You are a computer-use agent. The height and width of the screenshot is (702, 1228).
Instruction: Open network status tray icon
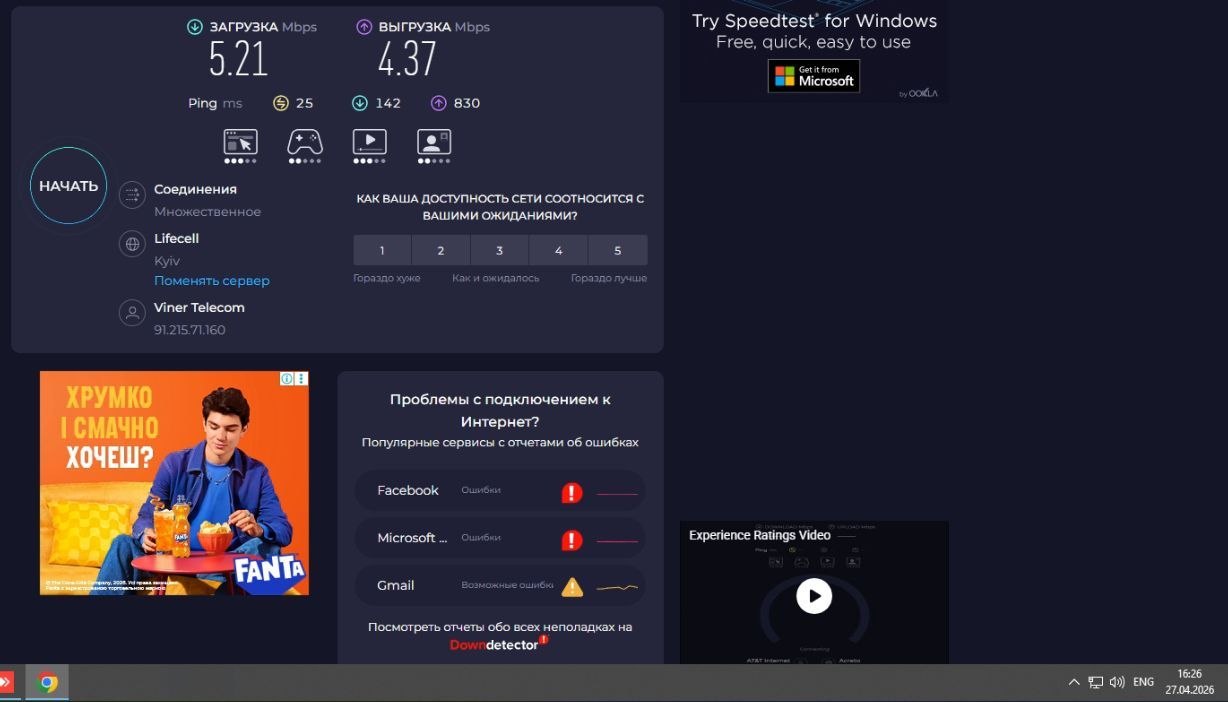pos(1096,682)
